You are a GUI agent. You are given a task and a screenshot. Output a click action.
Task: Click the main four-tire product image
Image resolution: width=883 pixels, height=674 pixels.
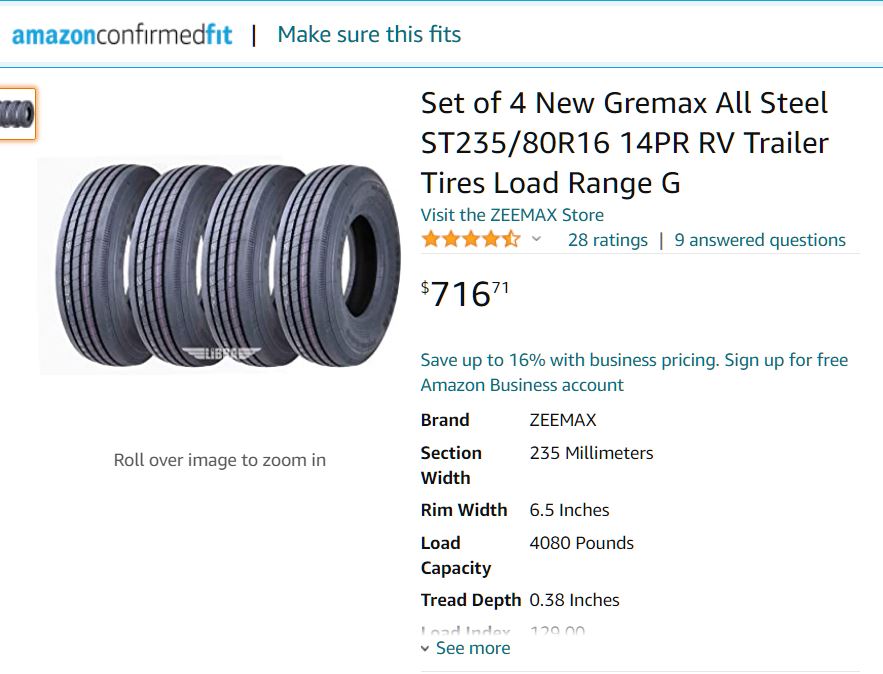click(x=217, y=265)
